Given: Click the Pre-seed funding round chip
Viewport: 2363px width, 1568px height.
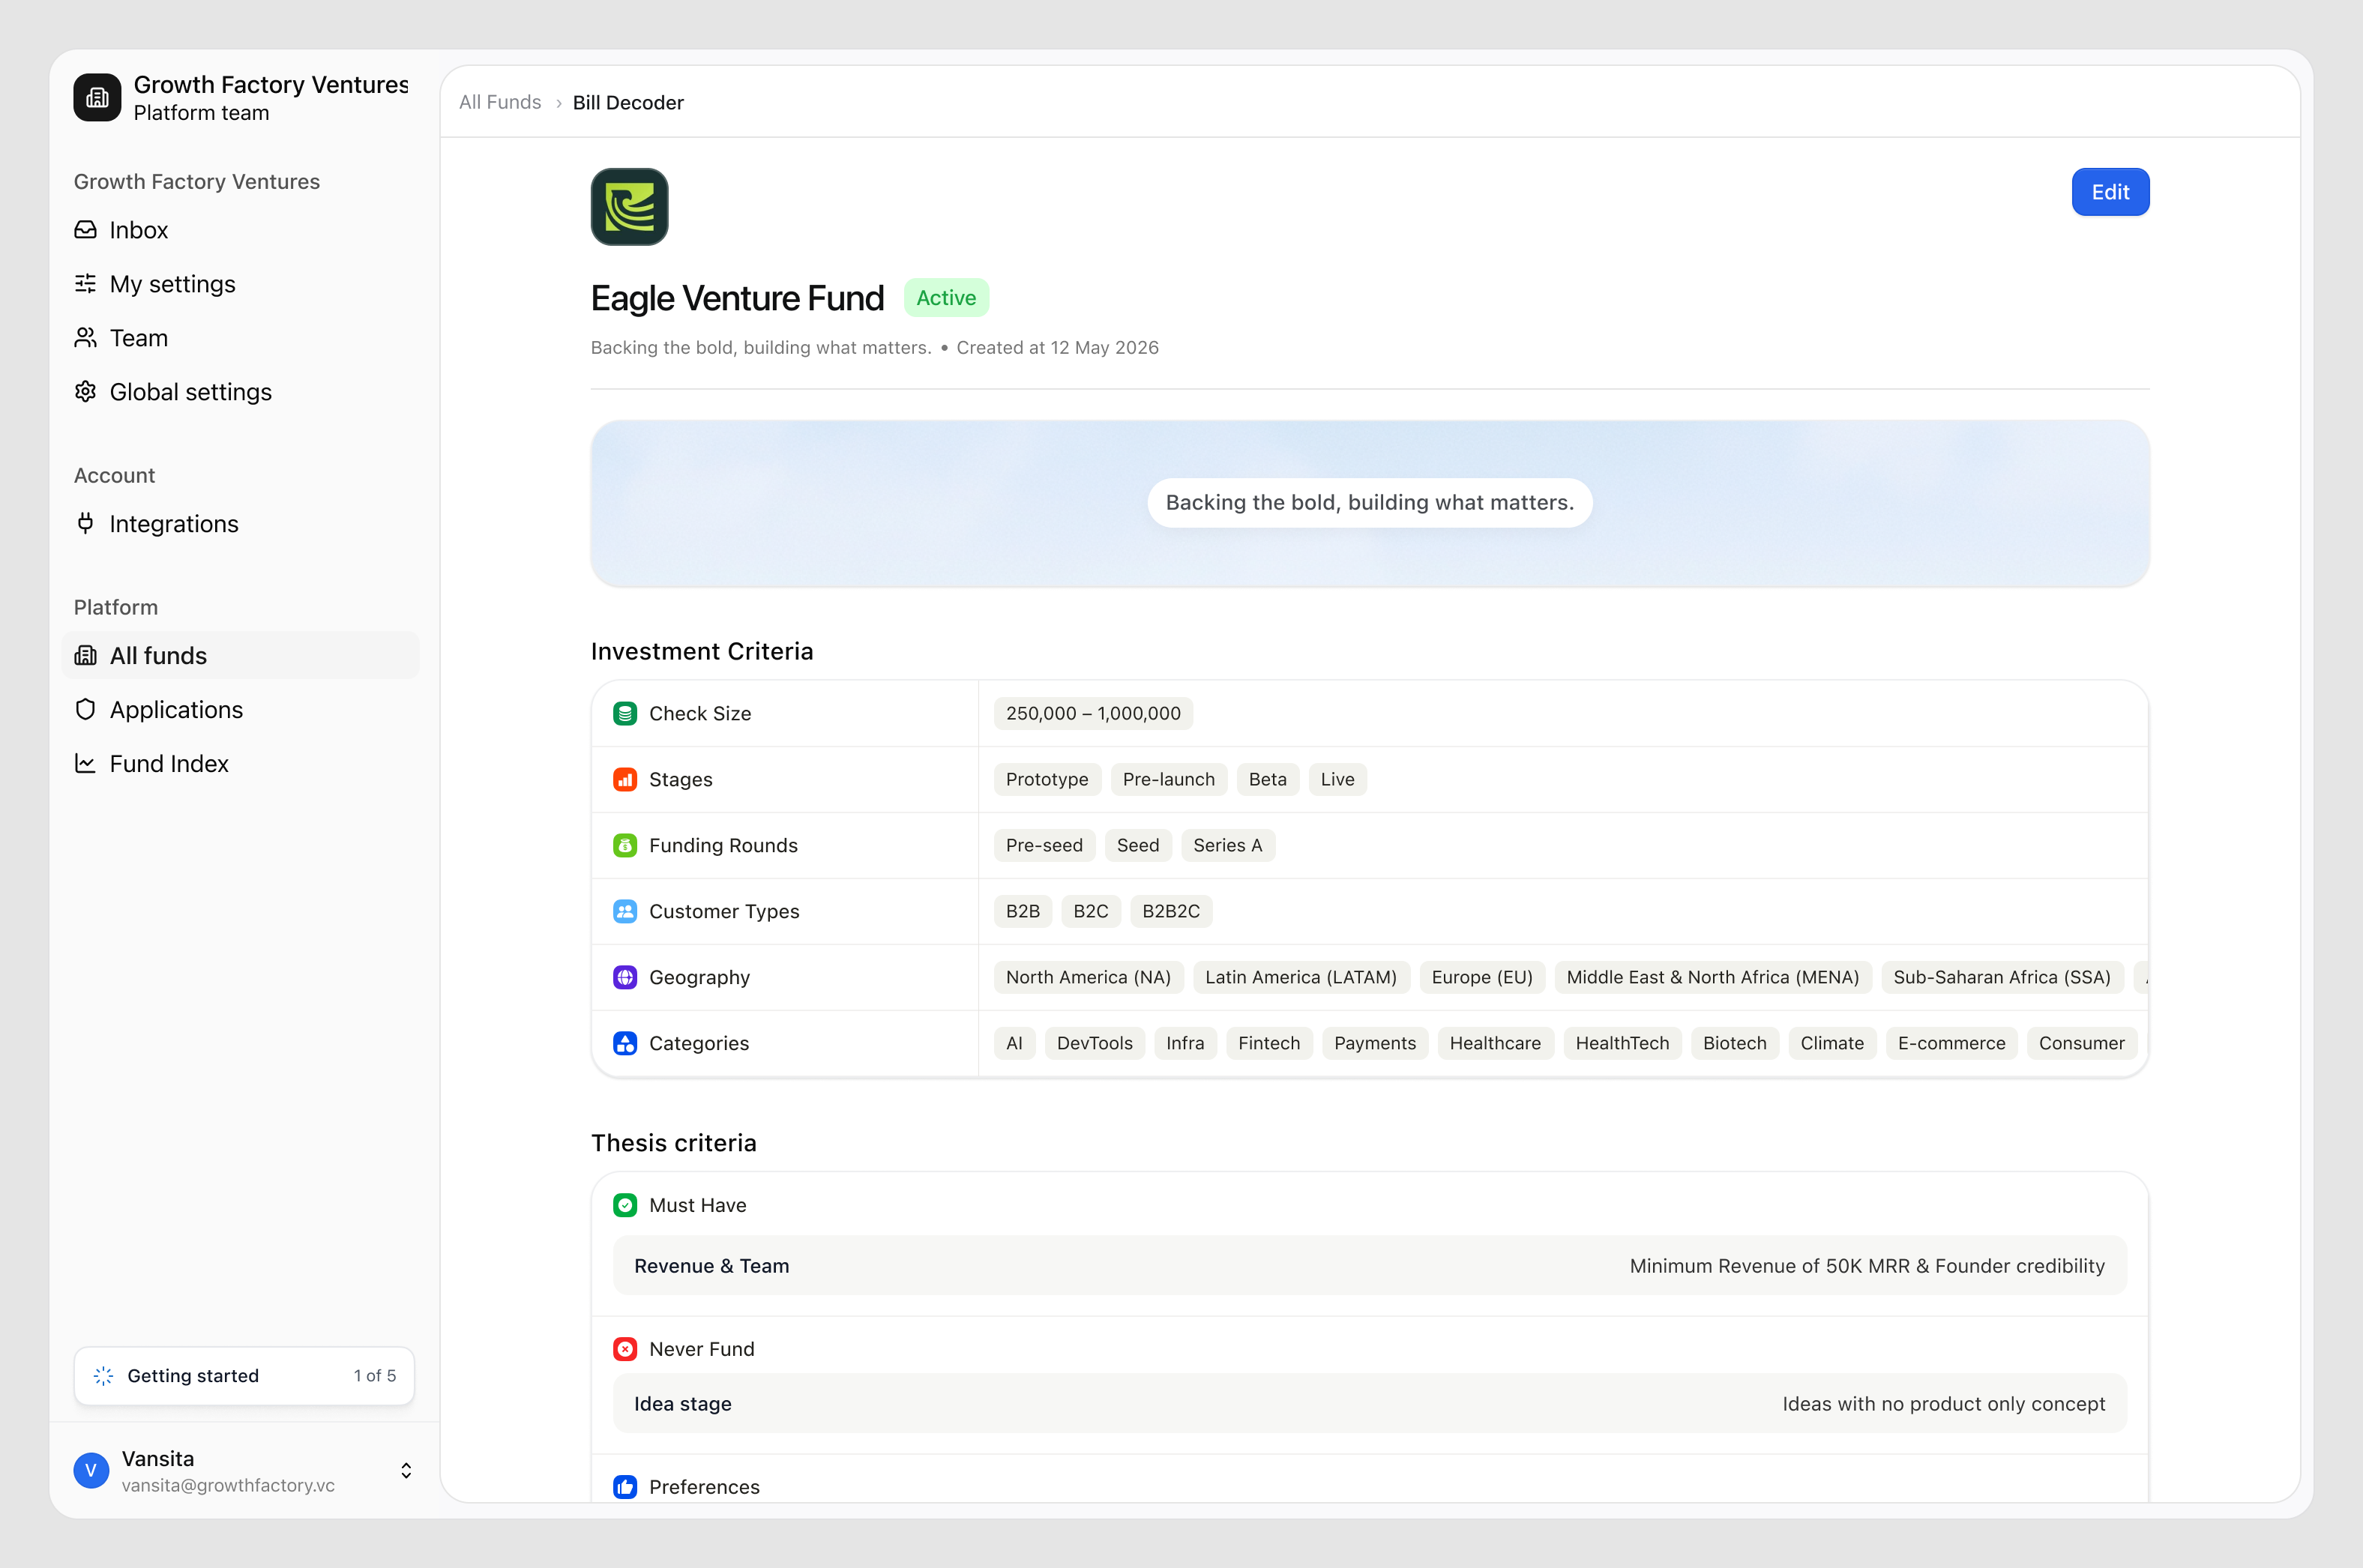Looking at the screenshot, I should tap(1044, 846).
